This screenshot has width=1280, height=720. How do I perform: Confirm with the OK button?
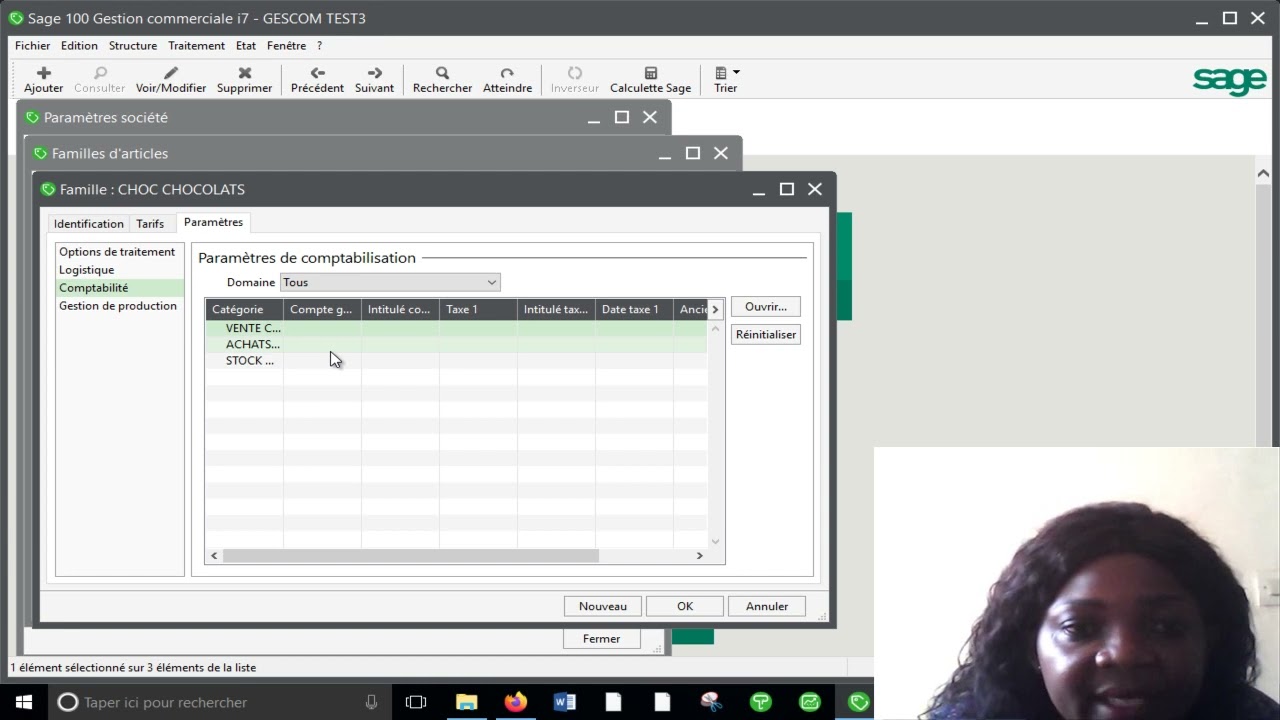[685, 606]
